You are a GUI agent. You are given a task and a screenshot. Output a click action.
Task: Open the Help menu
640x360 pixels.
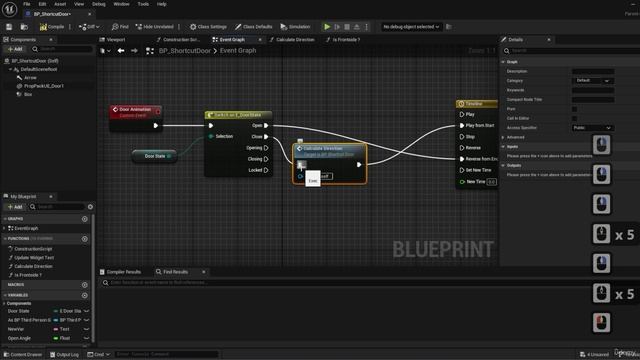coord(162,4)
